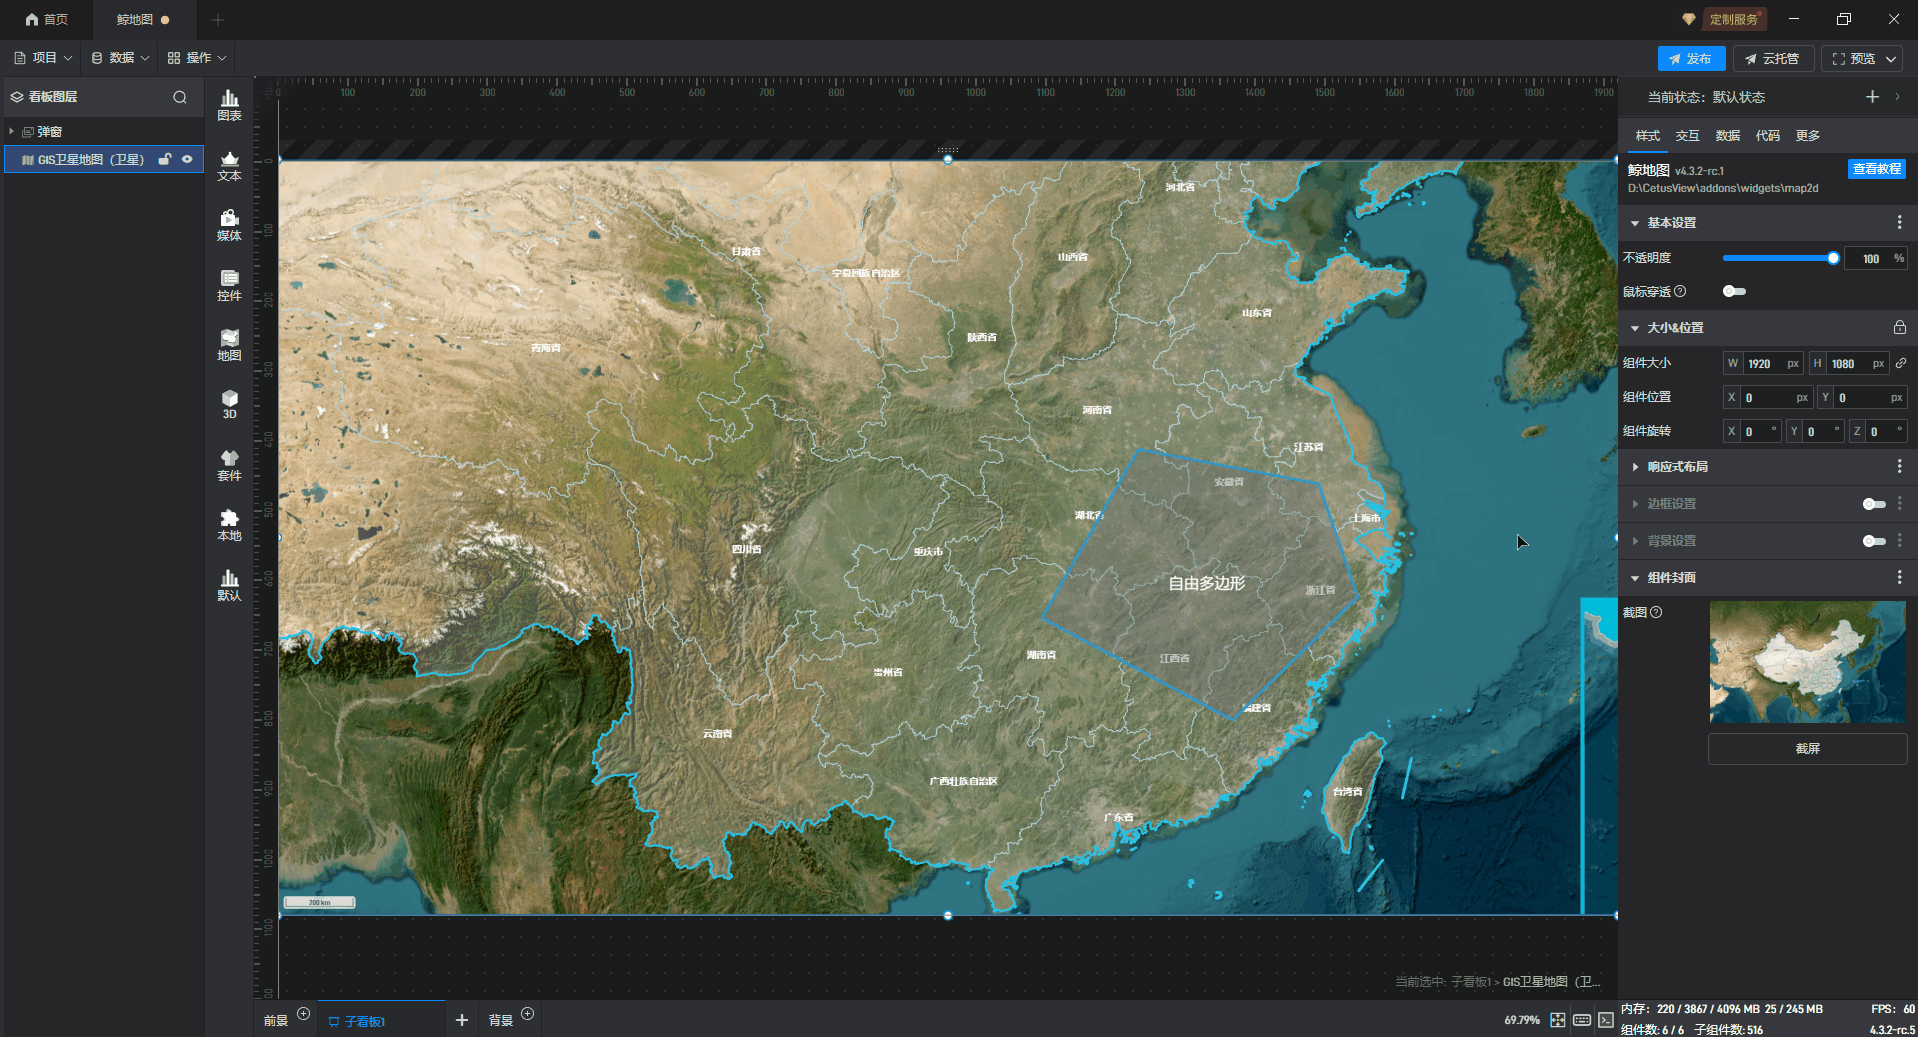Open the 套件 (kits) component category
The height and width of the screenshot is (1037, 1918).
pos(229,465)
